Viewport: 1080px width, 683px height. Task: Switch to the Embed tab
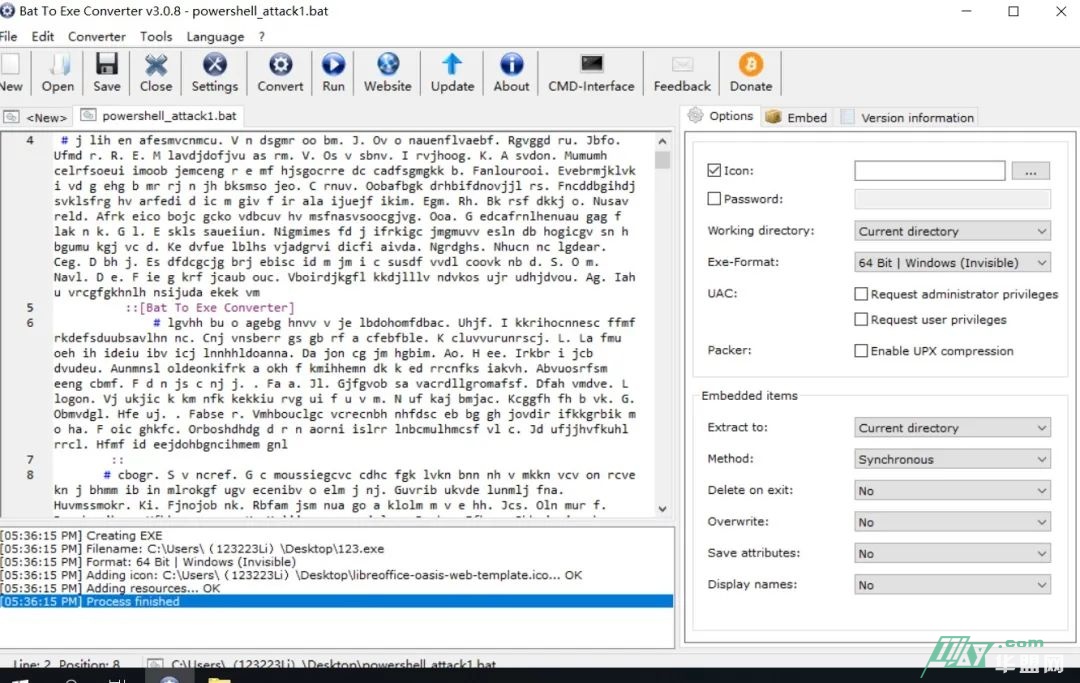797,117
